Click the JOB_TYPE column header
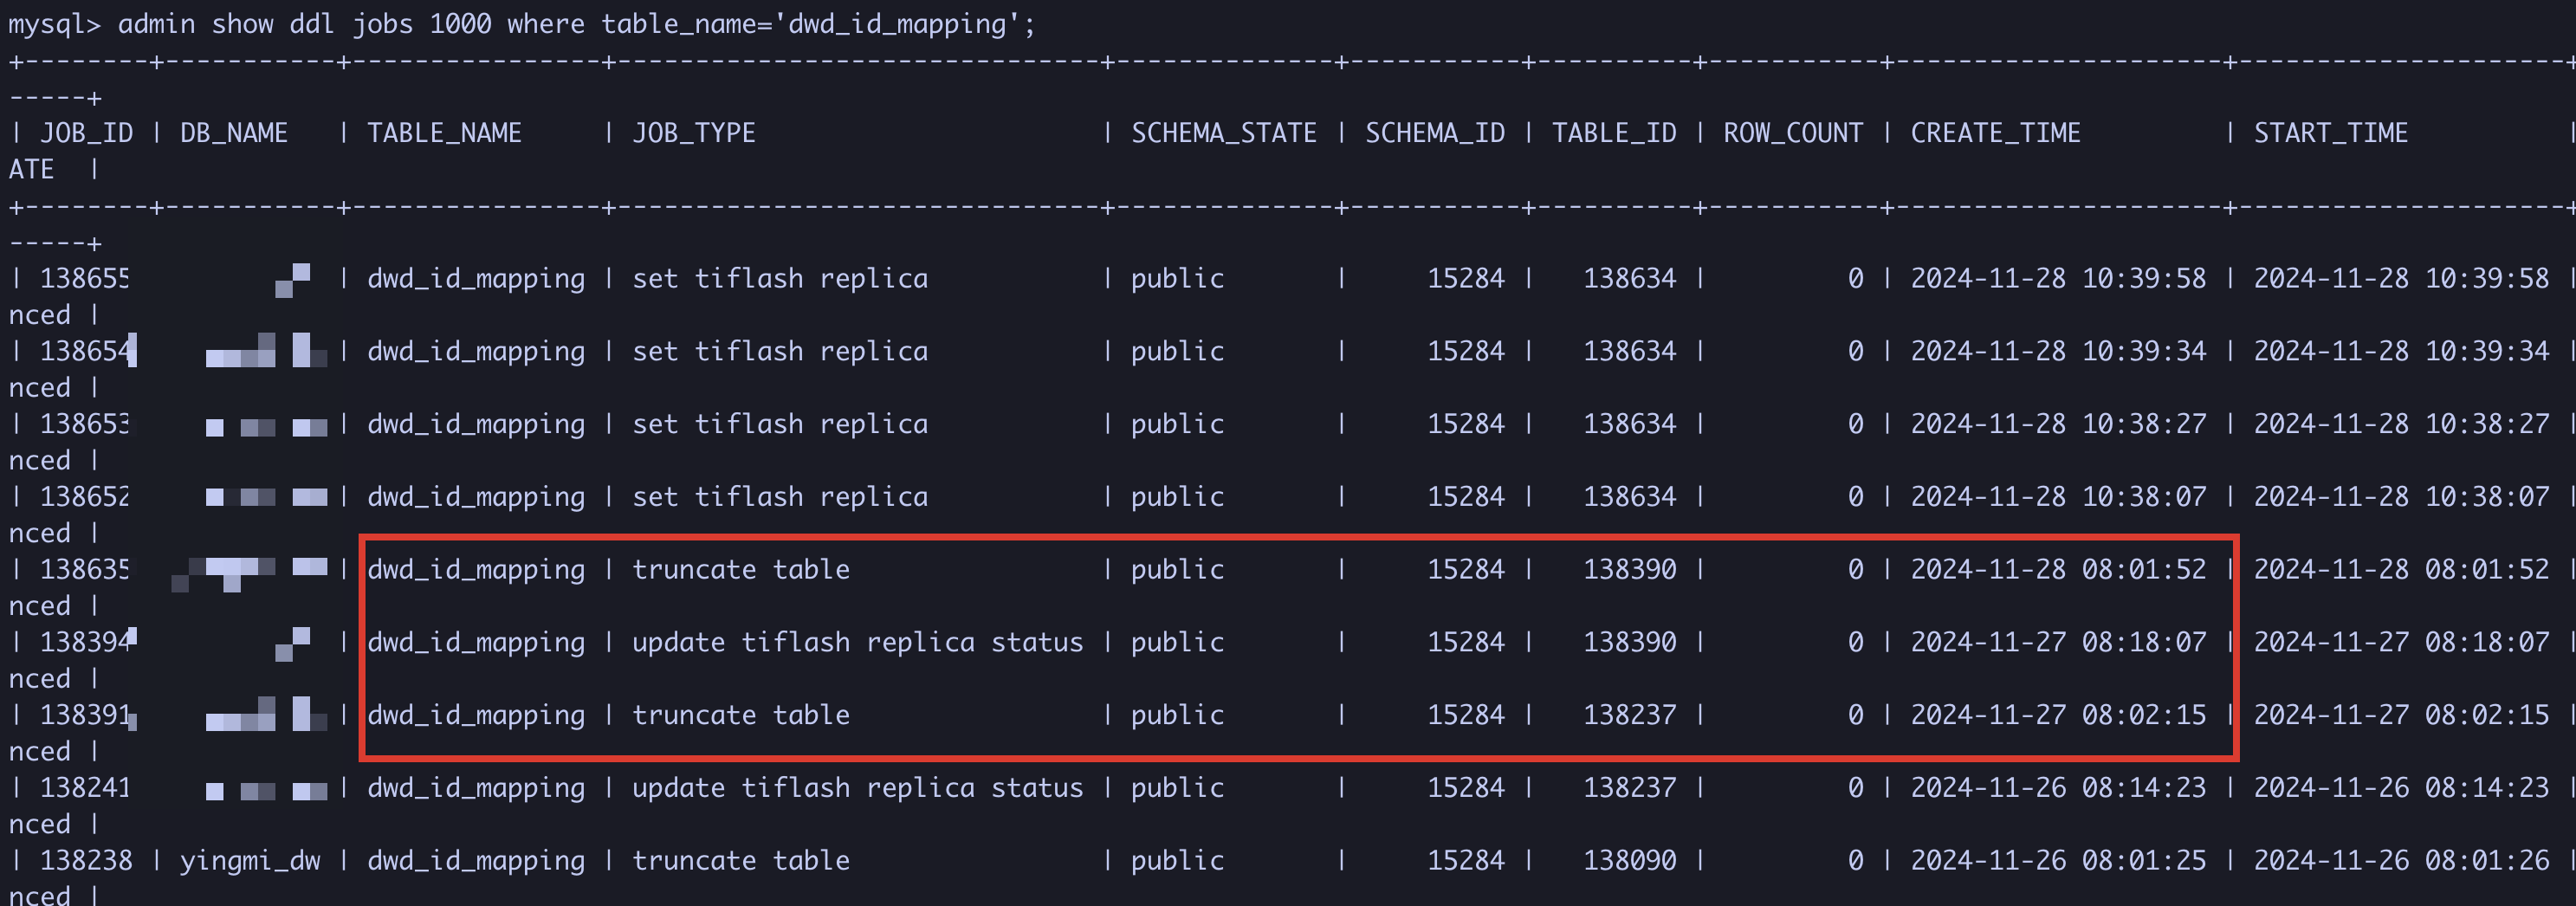Viewport: 2576px width, 906px height. pos(694,133)
